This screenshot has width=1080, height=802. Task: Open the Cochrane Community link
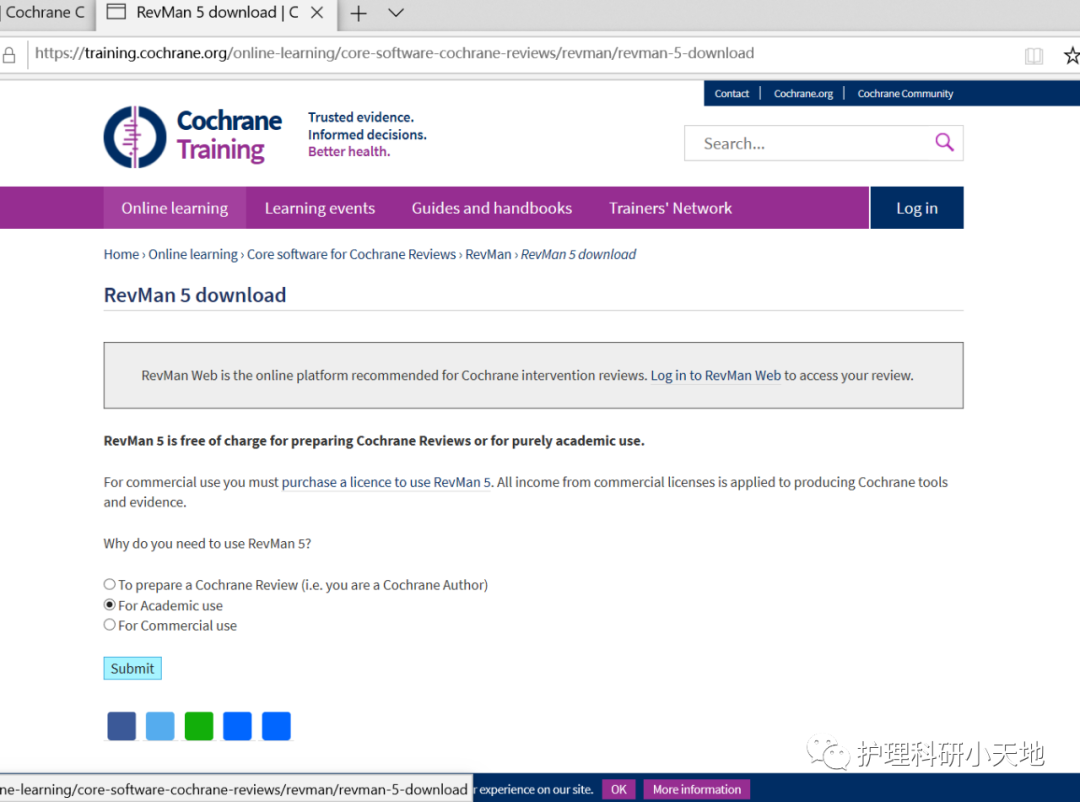pos(905,94)
